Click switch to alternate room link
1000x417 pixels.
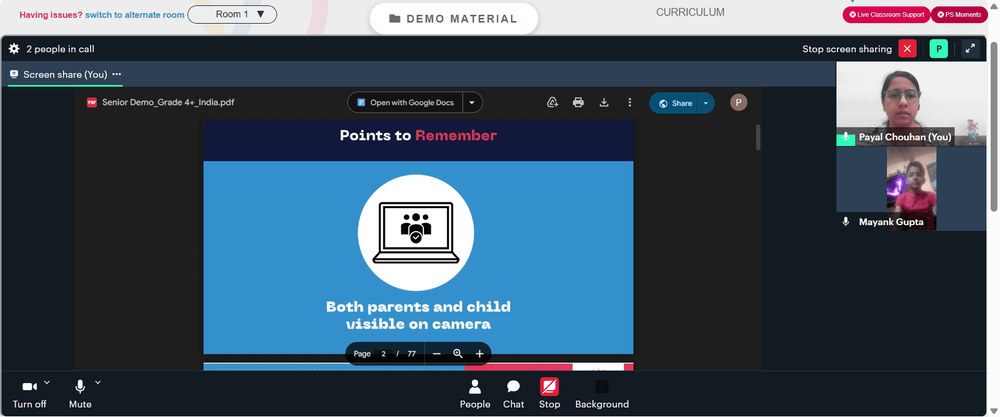pos(135,15)
